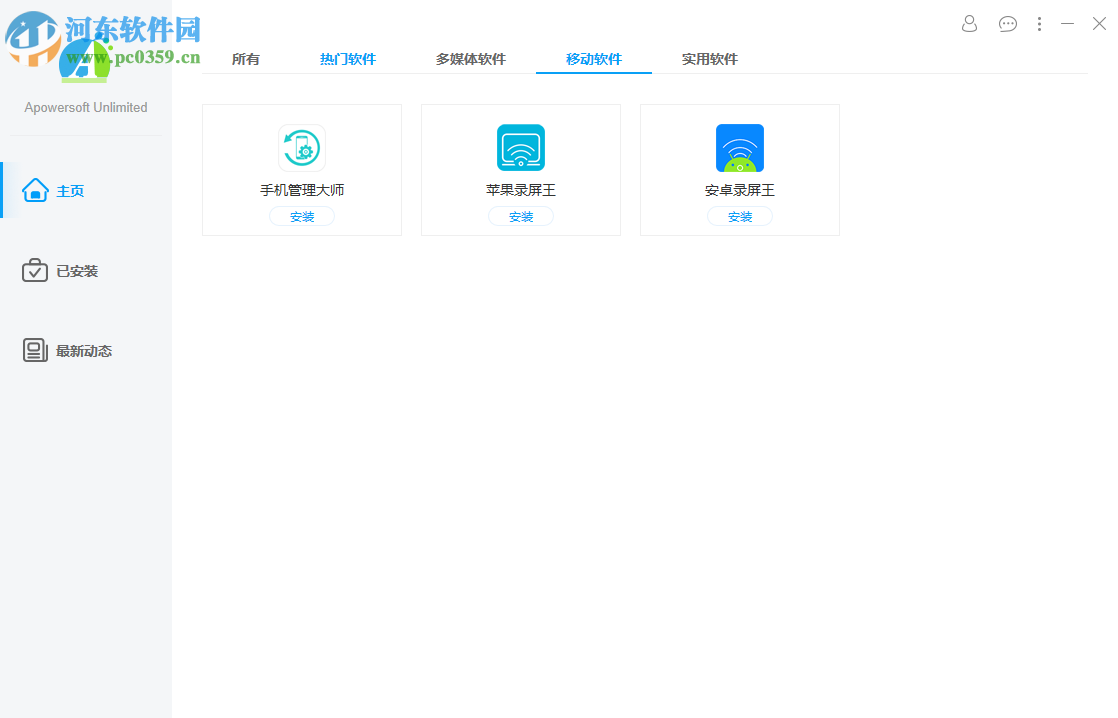This screenshot has width=1118, height=718.
Task: Click the 安卓录屏王 Android recorder icon
Action: coord(740,147)
